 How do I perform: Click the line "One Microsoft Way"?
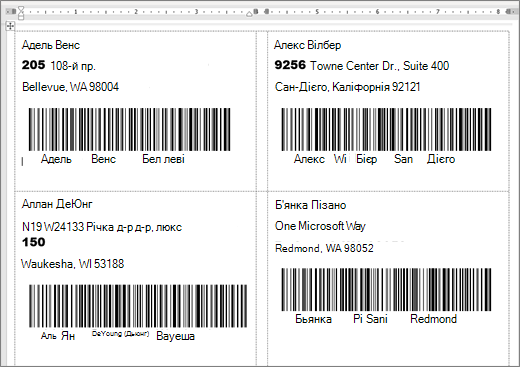click(320, 226)
